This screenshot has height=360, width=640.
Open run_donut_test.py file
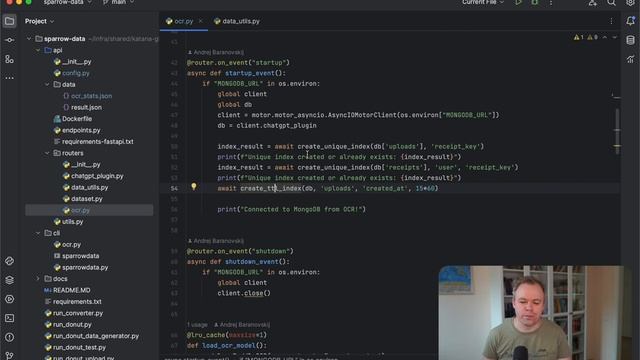click(79, 347)
